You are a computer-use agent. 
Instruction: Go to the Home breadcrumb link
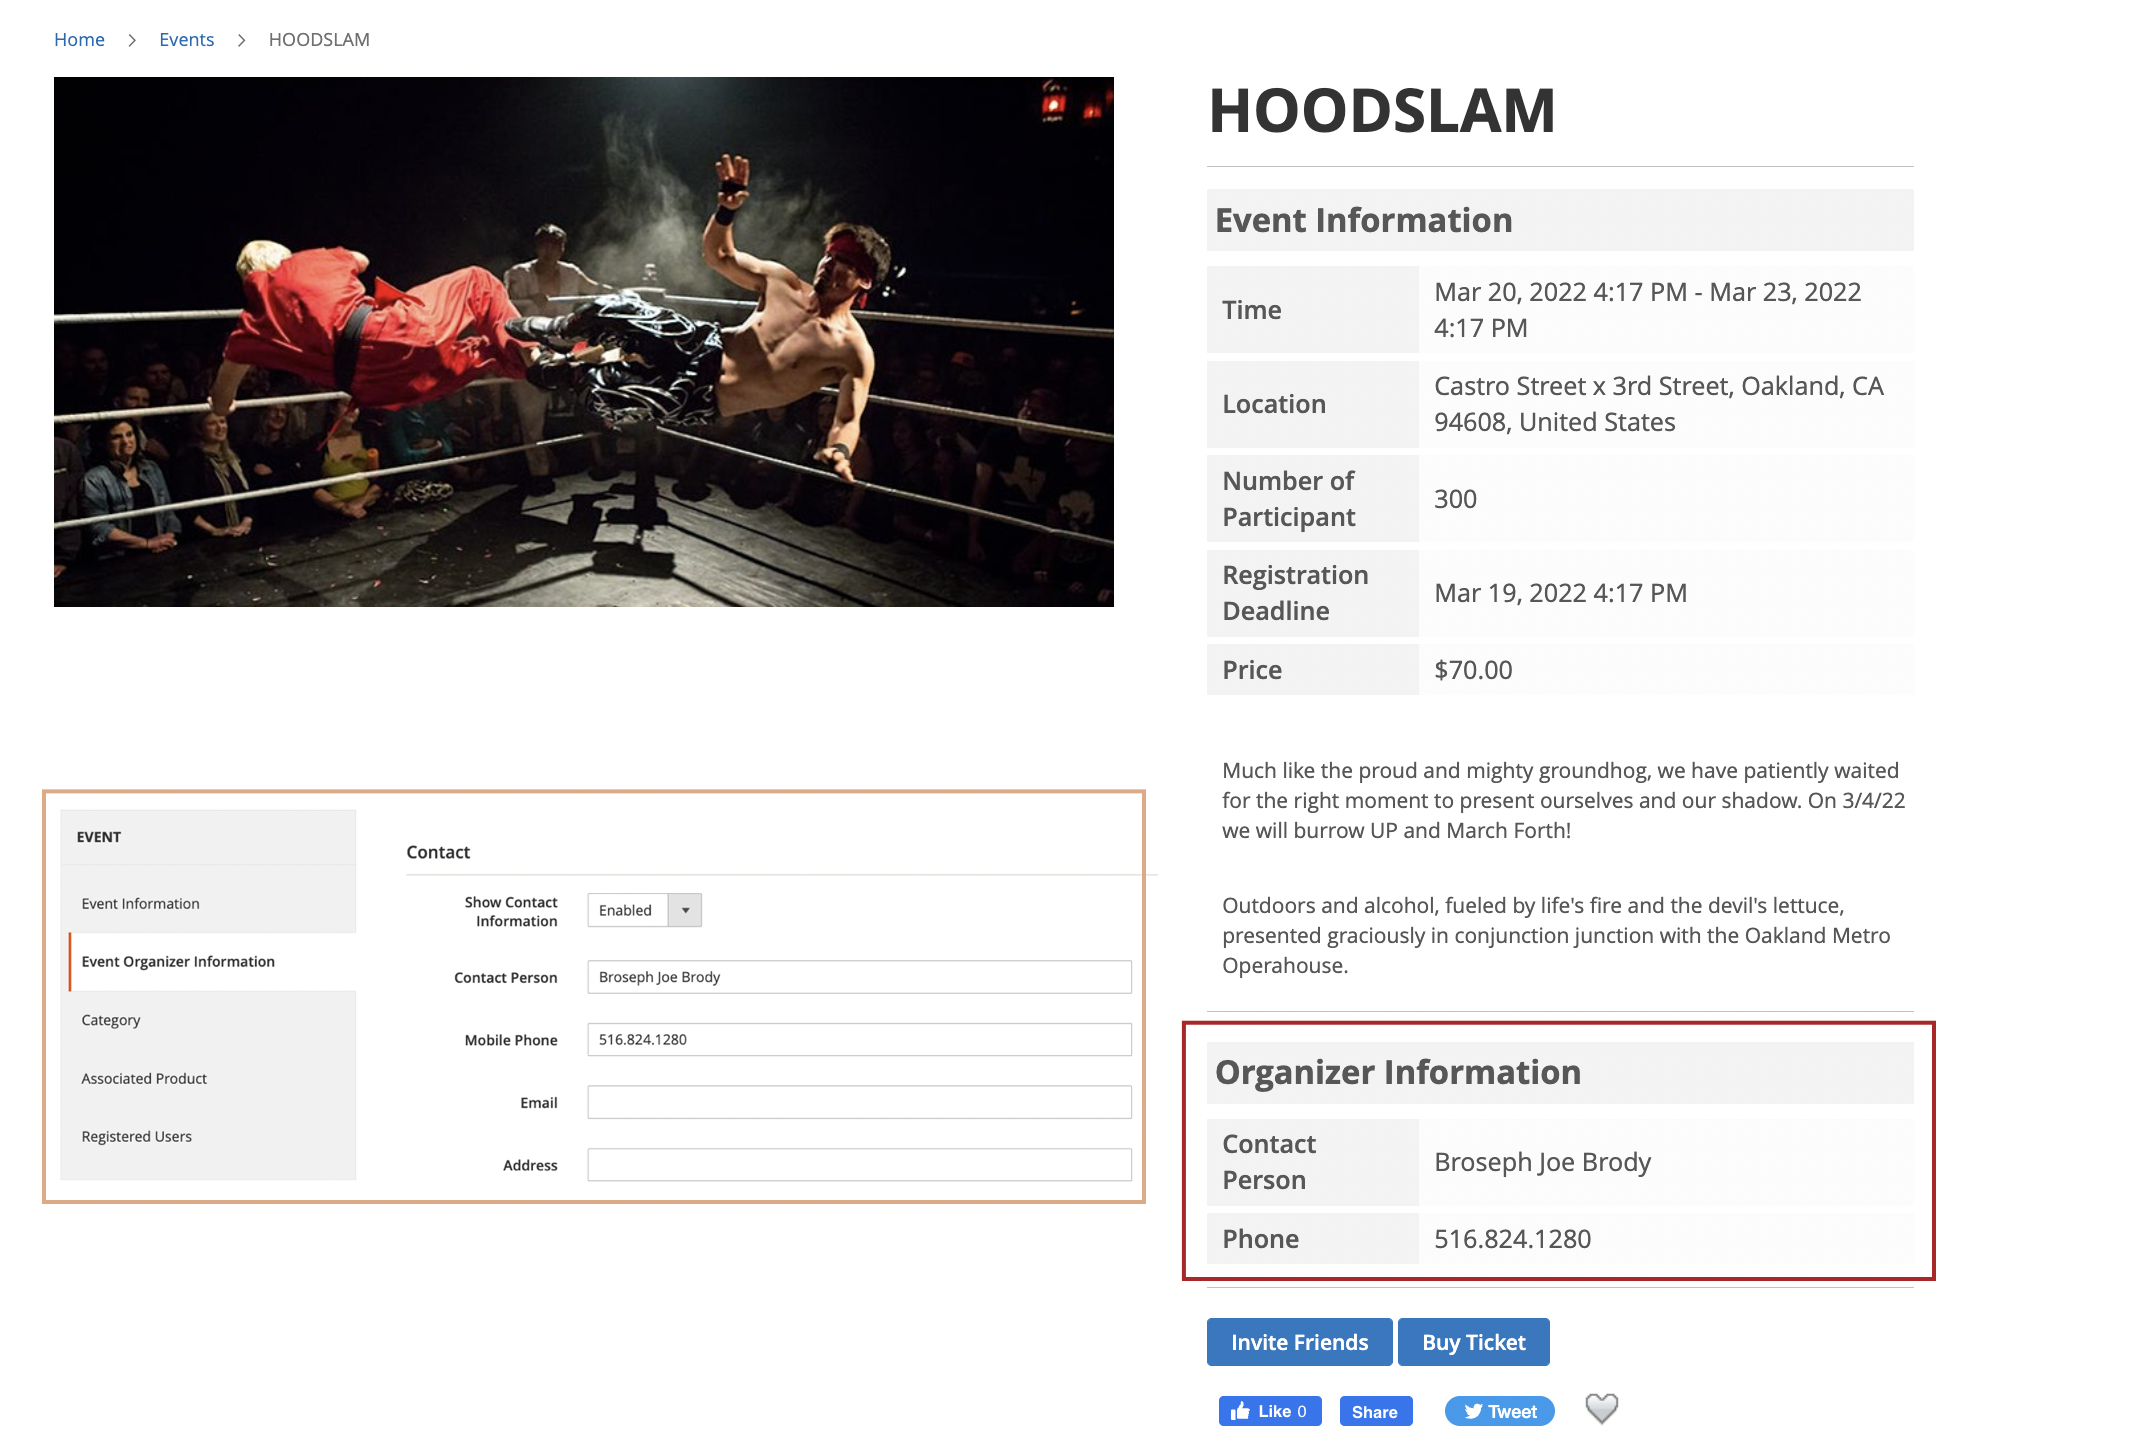coord(79,39)
